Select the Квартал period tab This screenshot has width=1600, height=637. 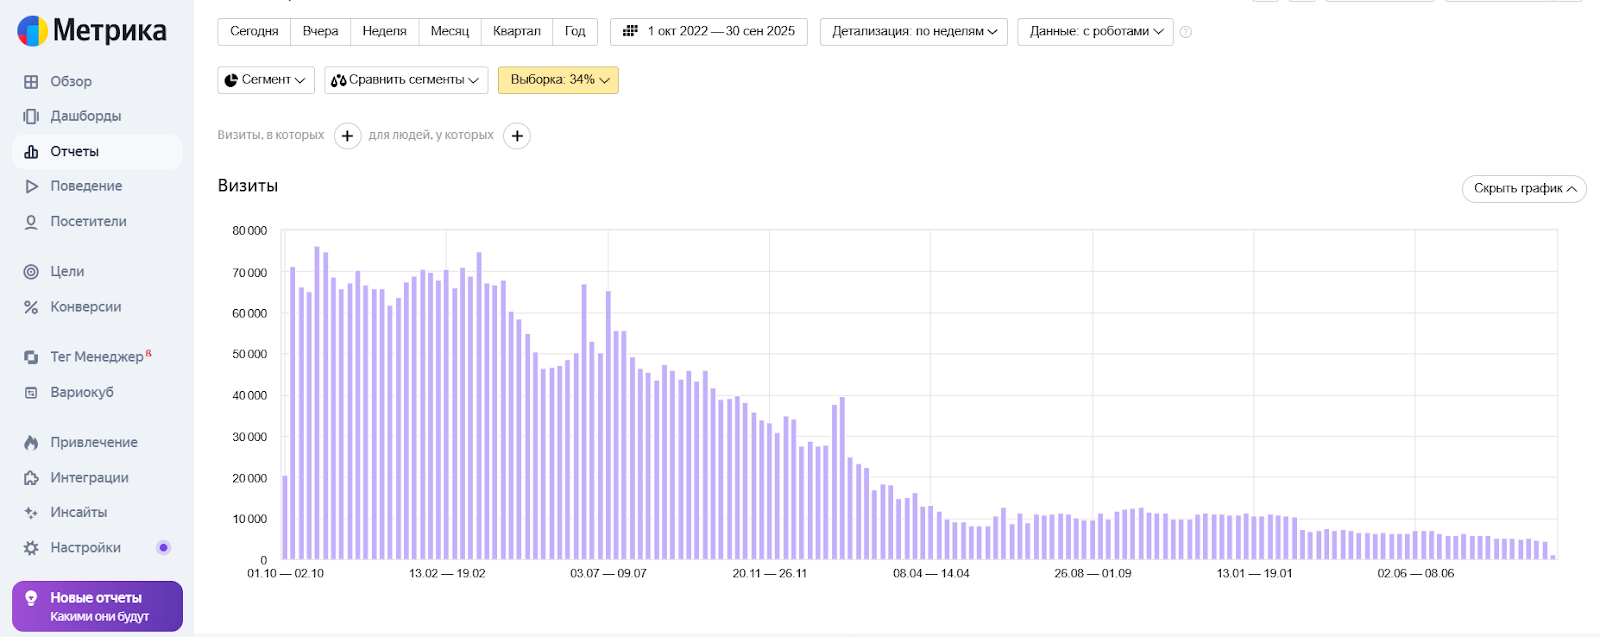pyautogui.click(x=516, y=32)
